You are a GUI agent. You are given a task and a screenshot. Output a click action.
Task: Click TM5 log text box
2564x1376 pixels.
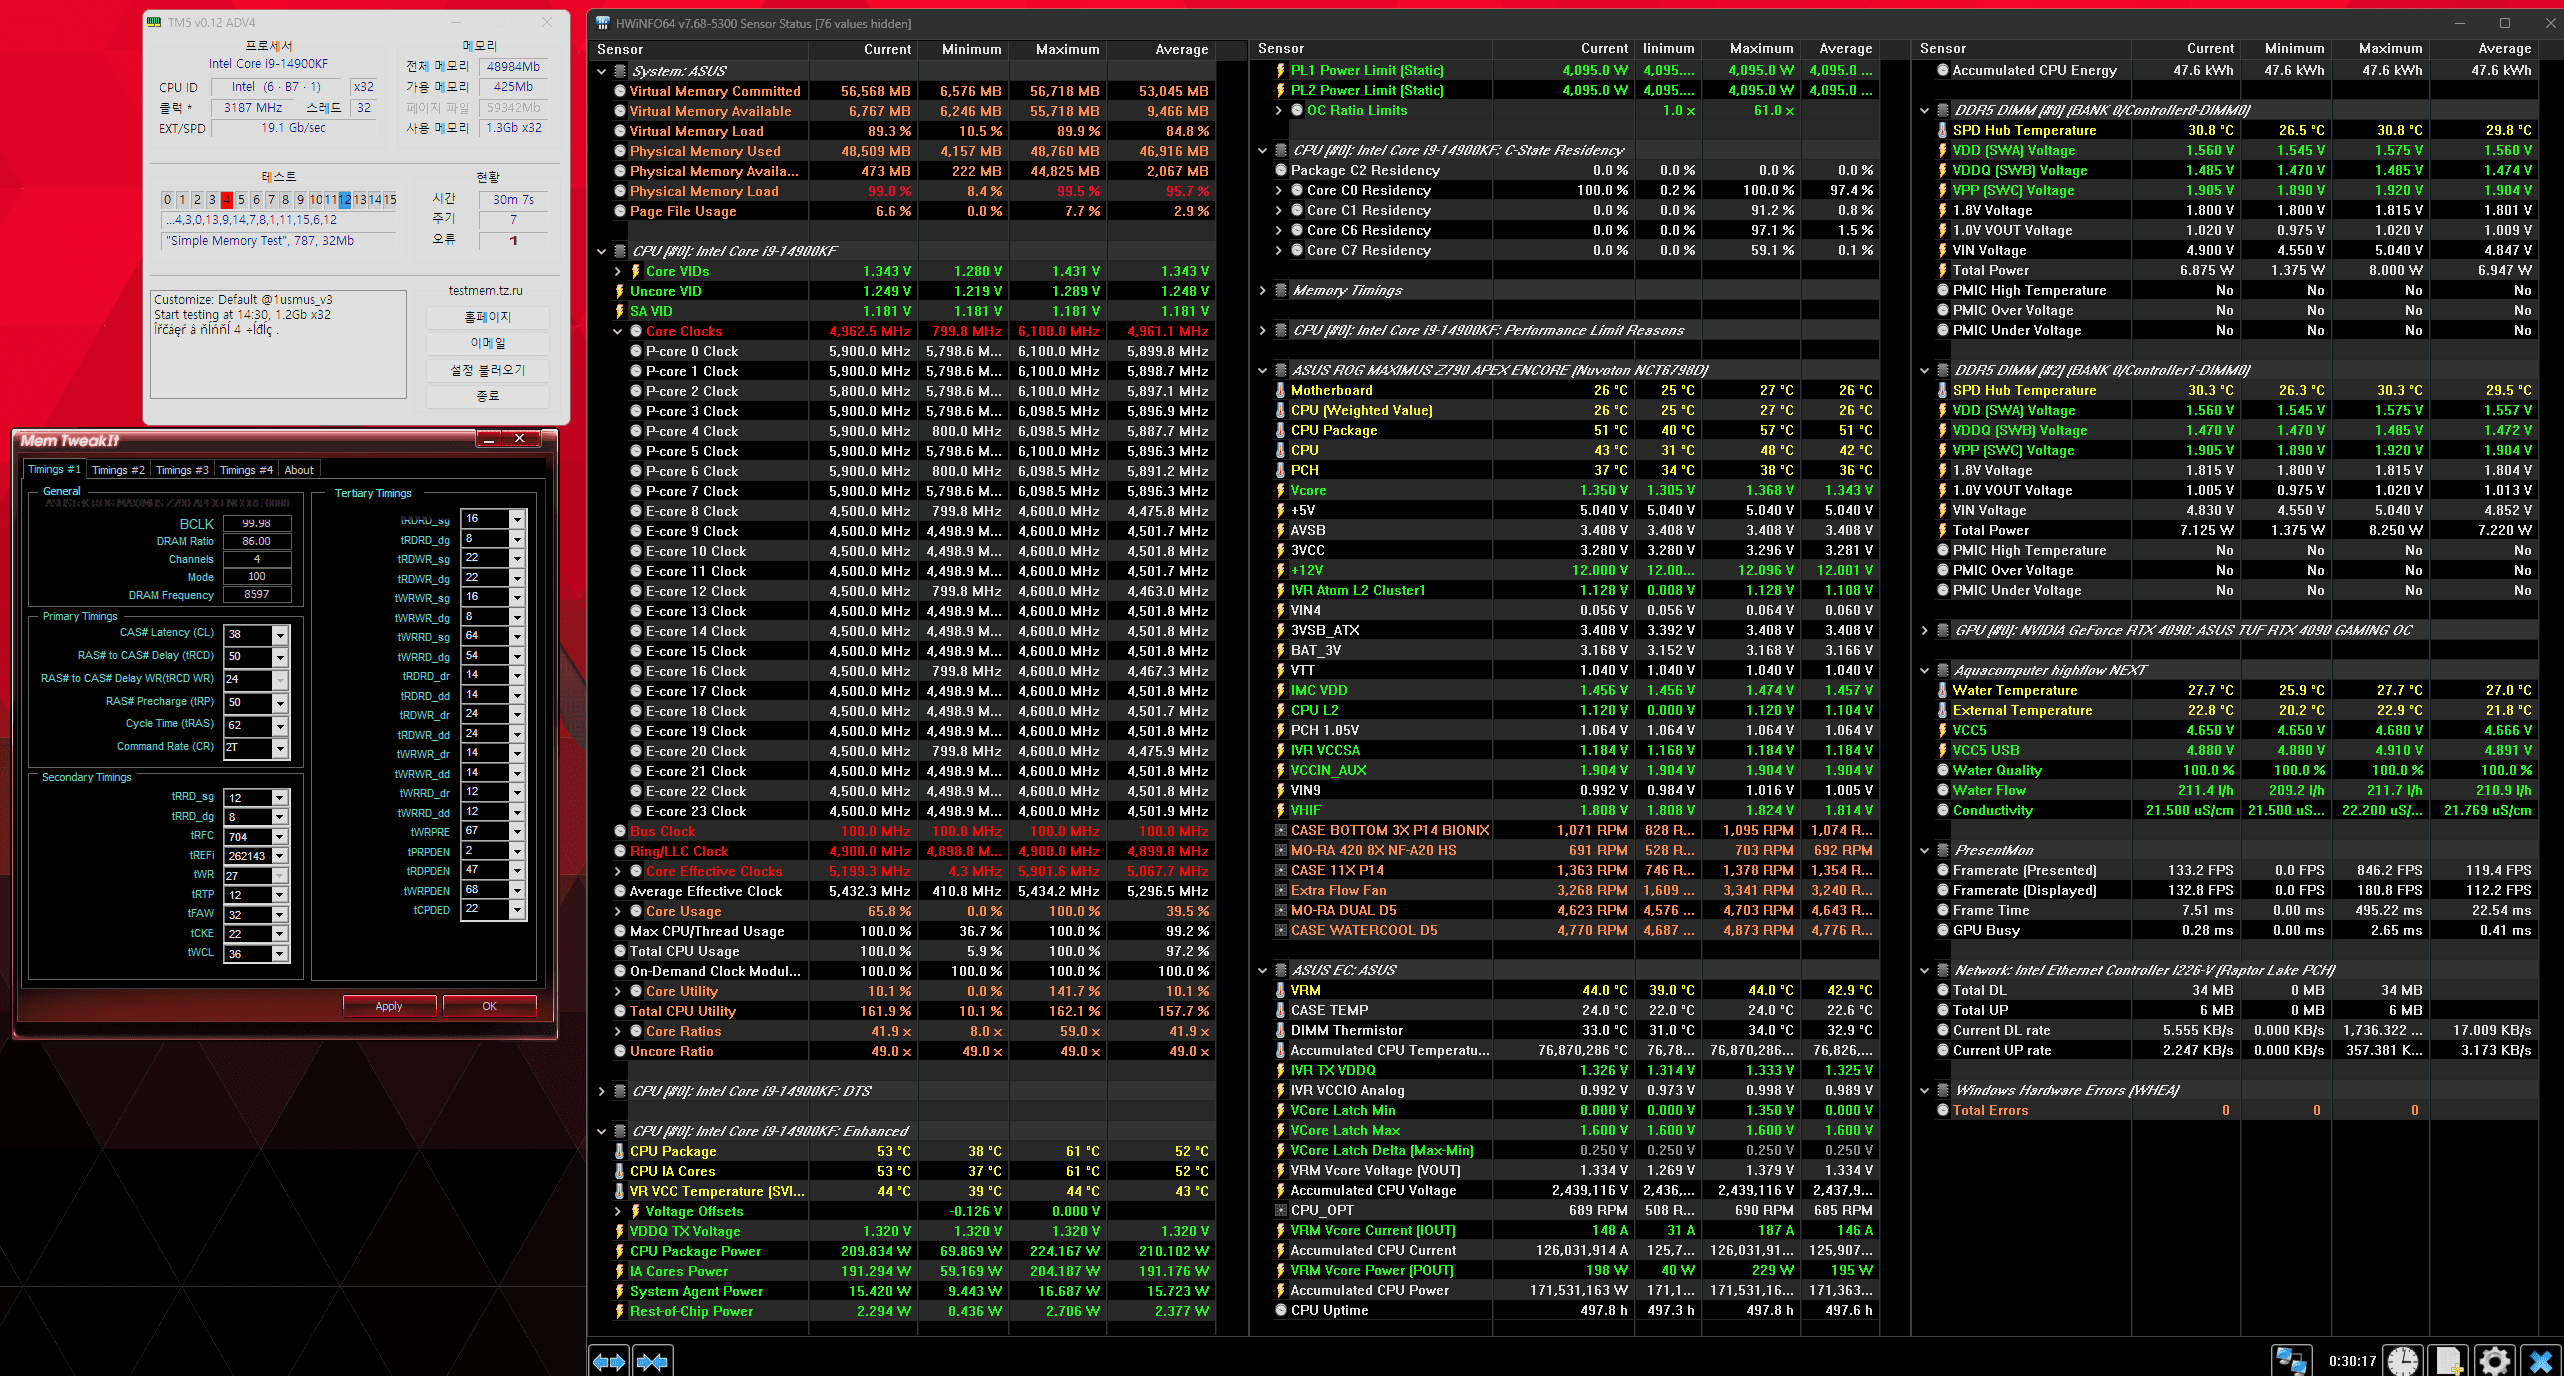click(278, 344)
